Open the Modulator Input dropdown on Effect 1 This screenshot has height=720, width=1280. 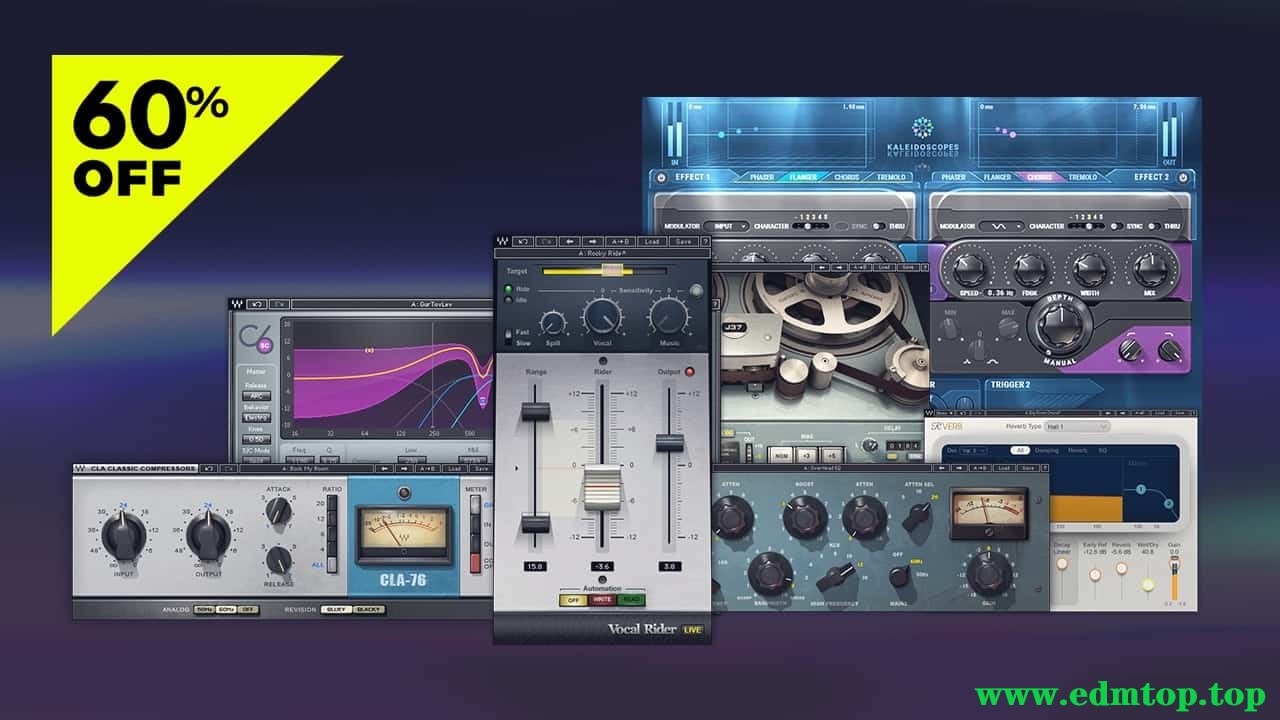tap(725, 226)
